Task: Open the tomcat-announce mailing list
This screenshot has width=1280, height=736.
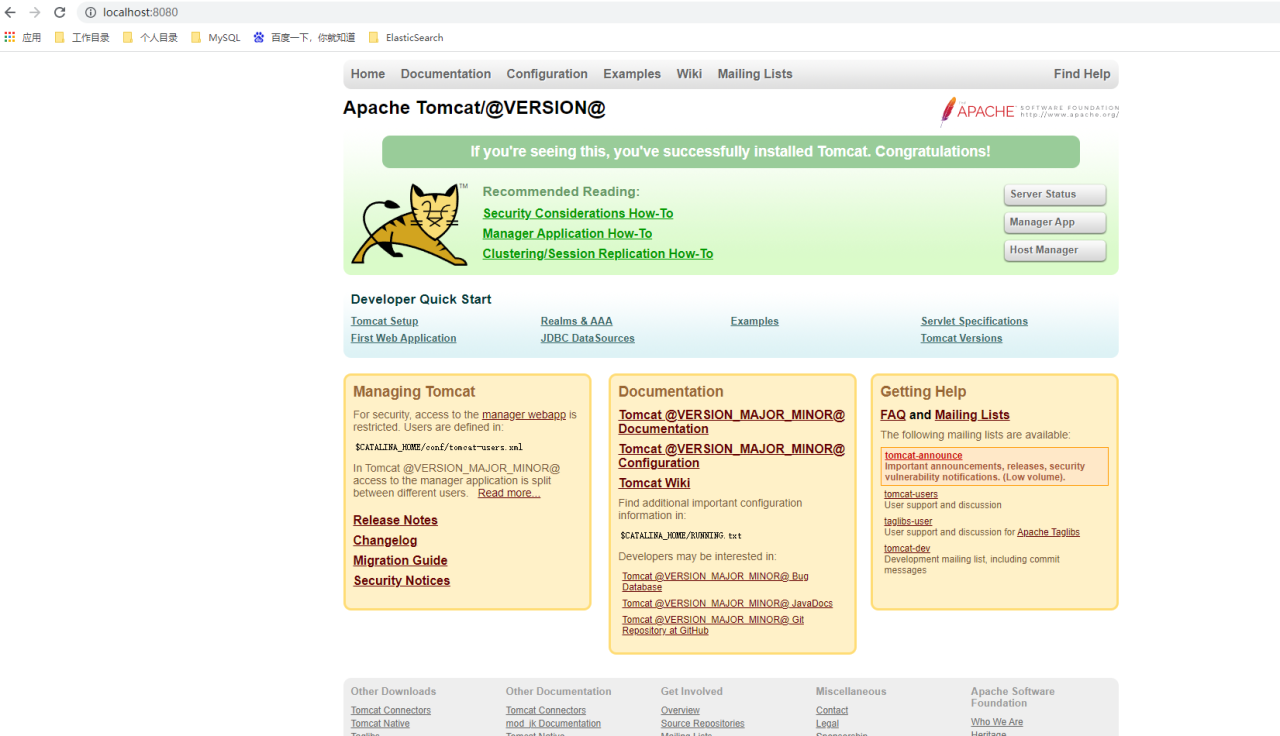Action: pos(923,455)
